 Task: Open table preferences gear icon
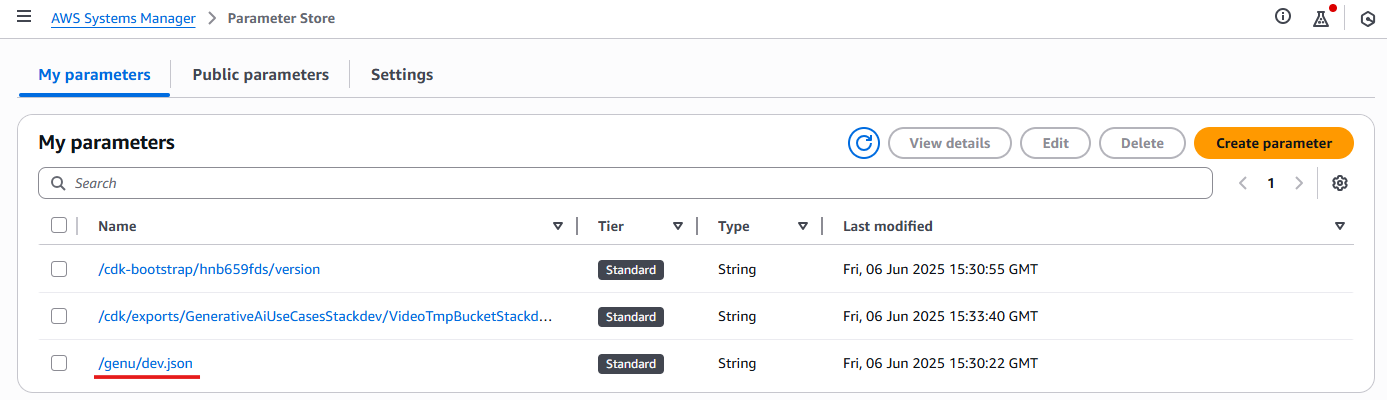click(x=1340, y=183)
